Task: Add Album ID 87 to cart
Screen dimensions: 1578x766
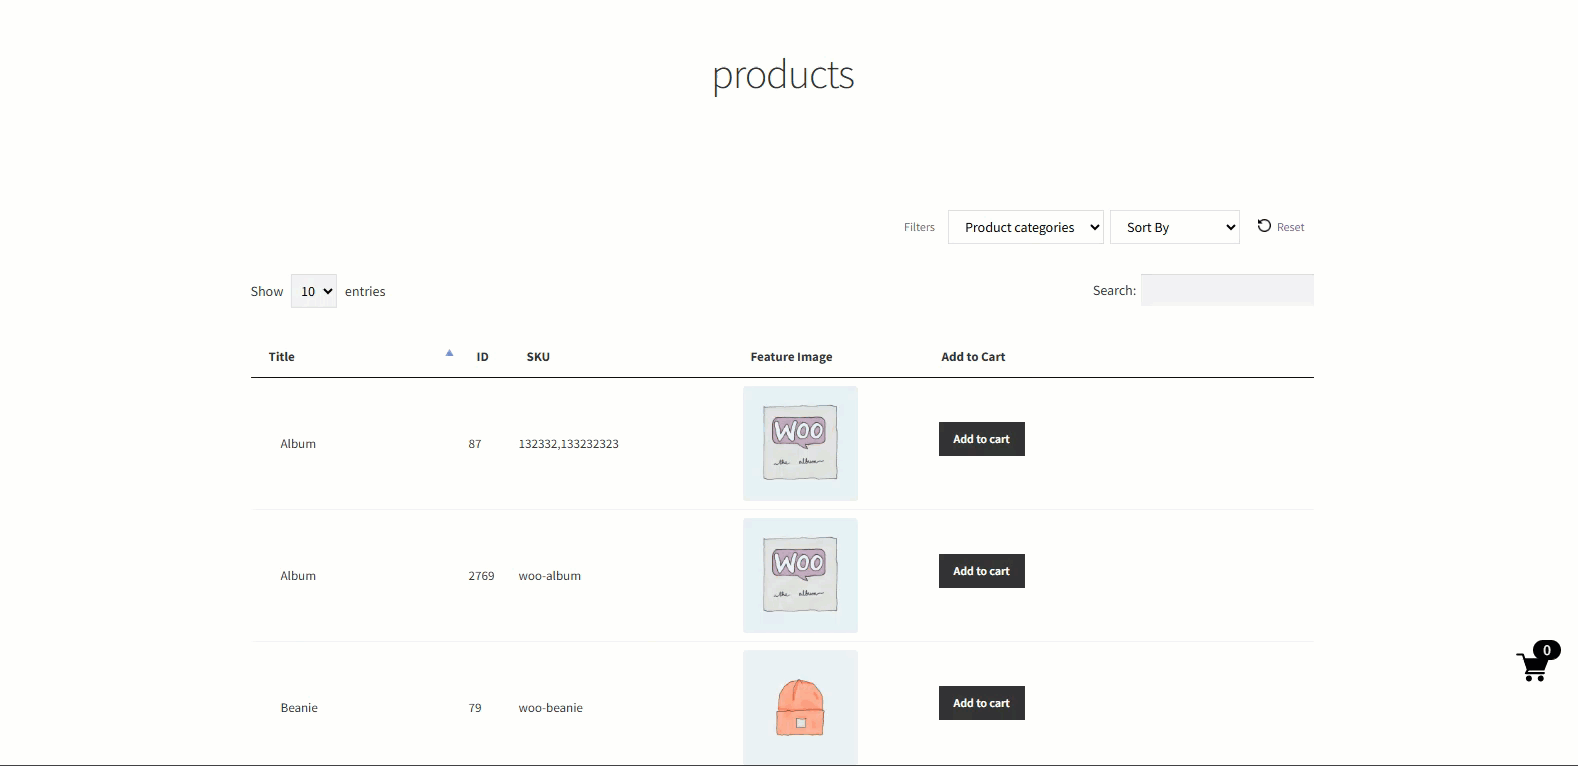Action: click(981, 439)
